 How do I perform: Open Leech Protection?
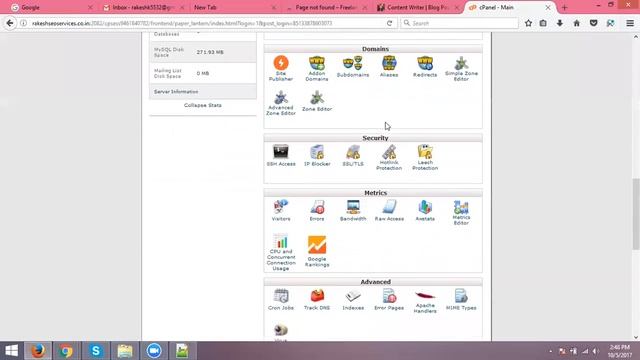coord(425,157)
